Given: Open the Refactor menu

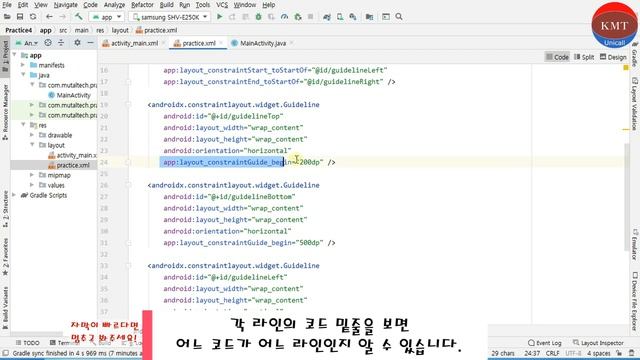Looking at the screenshot, I should tap(142, 5).
